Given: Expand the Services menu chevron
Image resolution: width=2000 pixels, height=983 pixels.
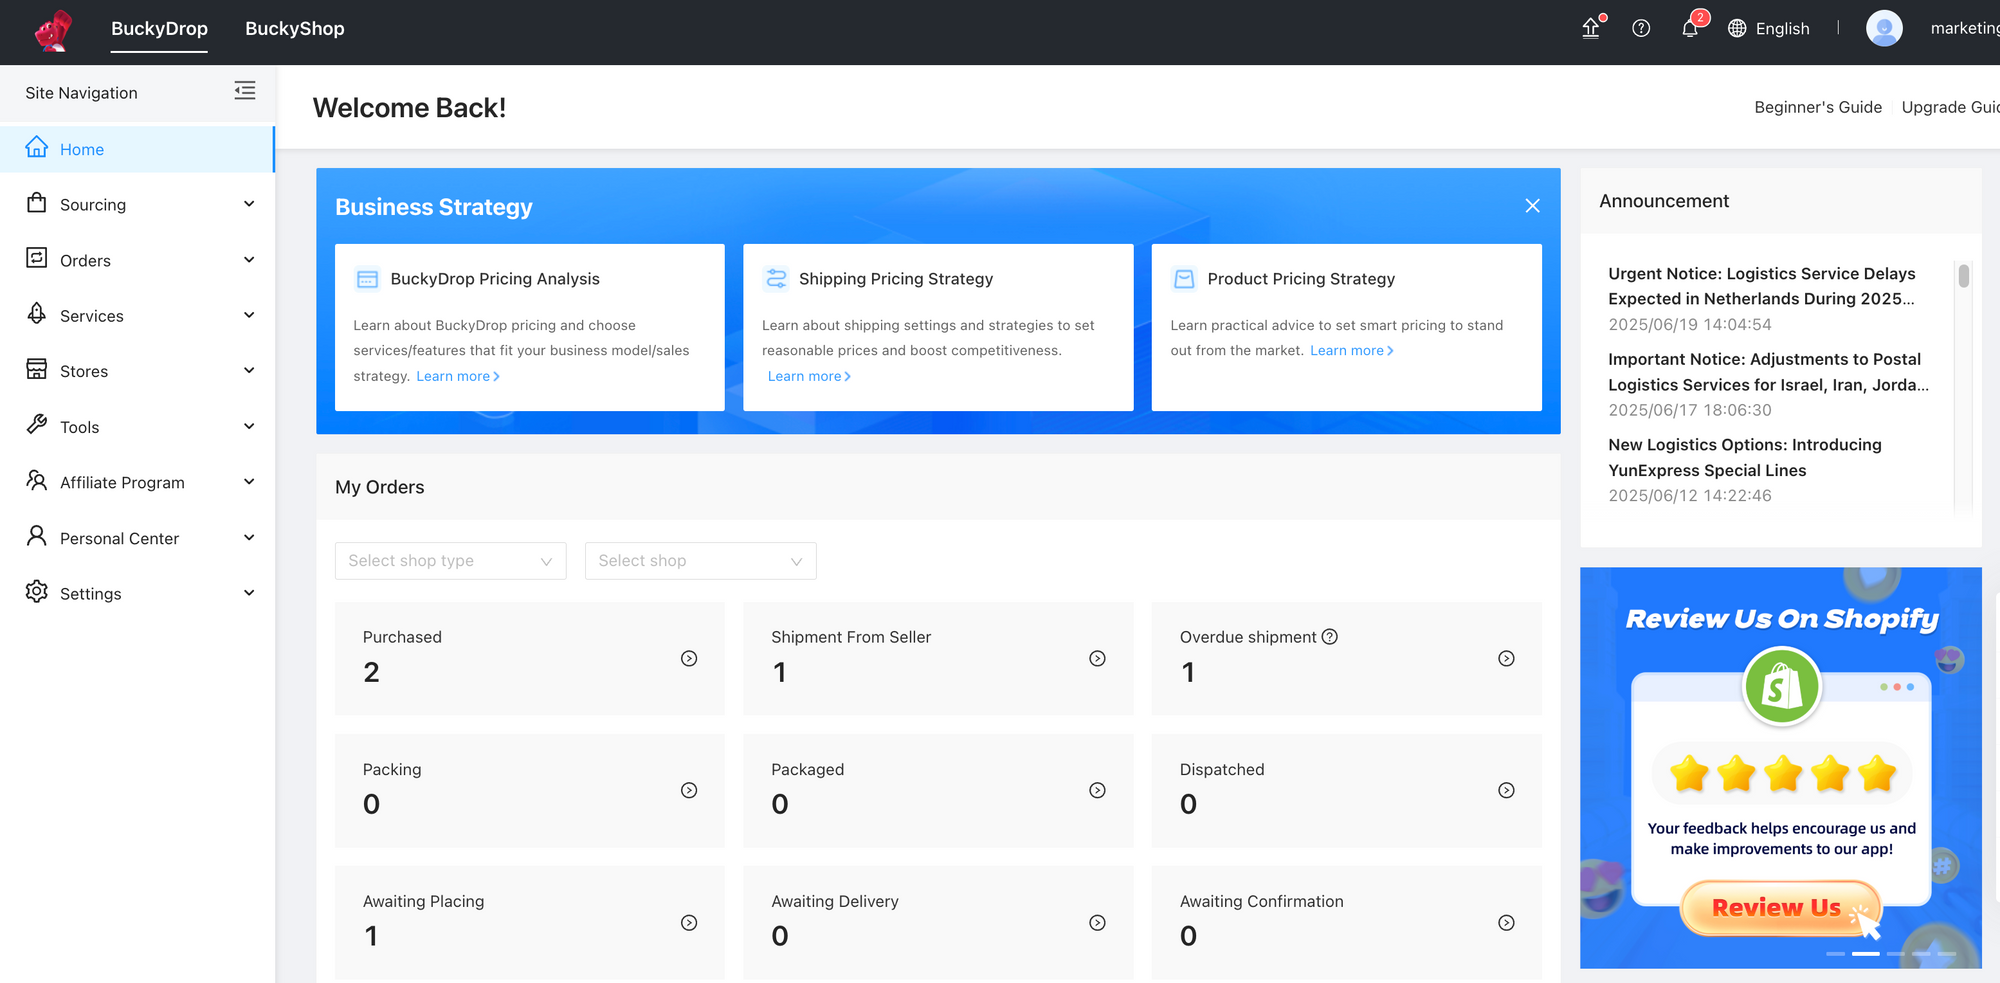Looking at the screenshot, I should tap(249, 315).
